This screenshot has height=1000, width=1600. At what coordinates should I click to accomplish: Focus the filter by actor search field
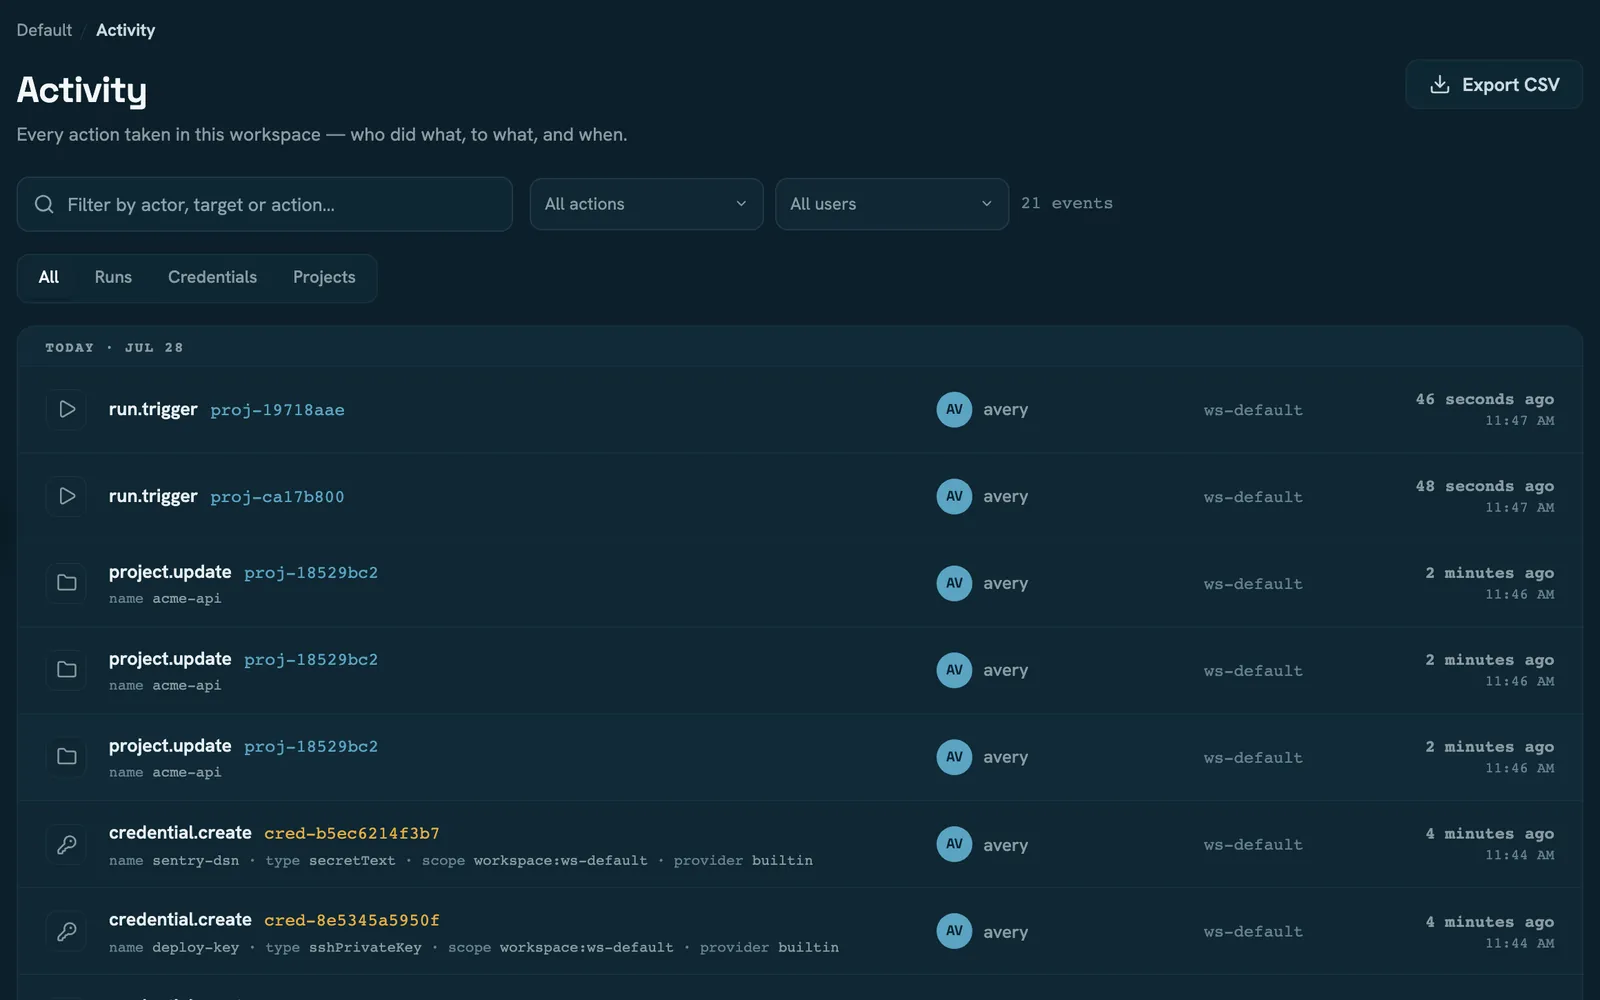pyautogui.click(x=265, y=204)
